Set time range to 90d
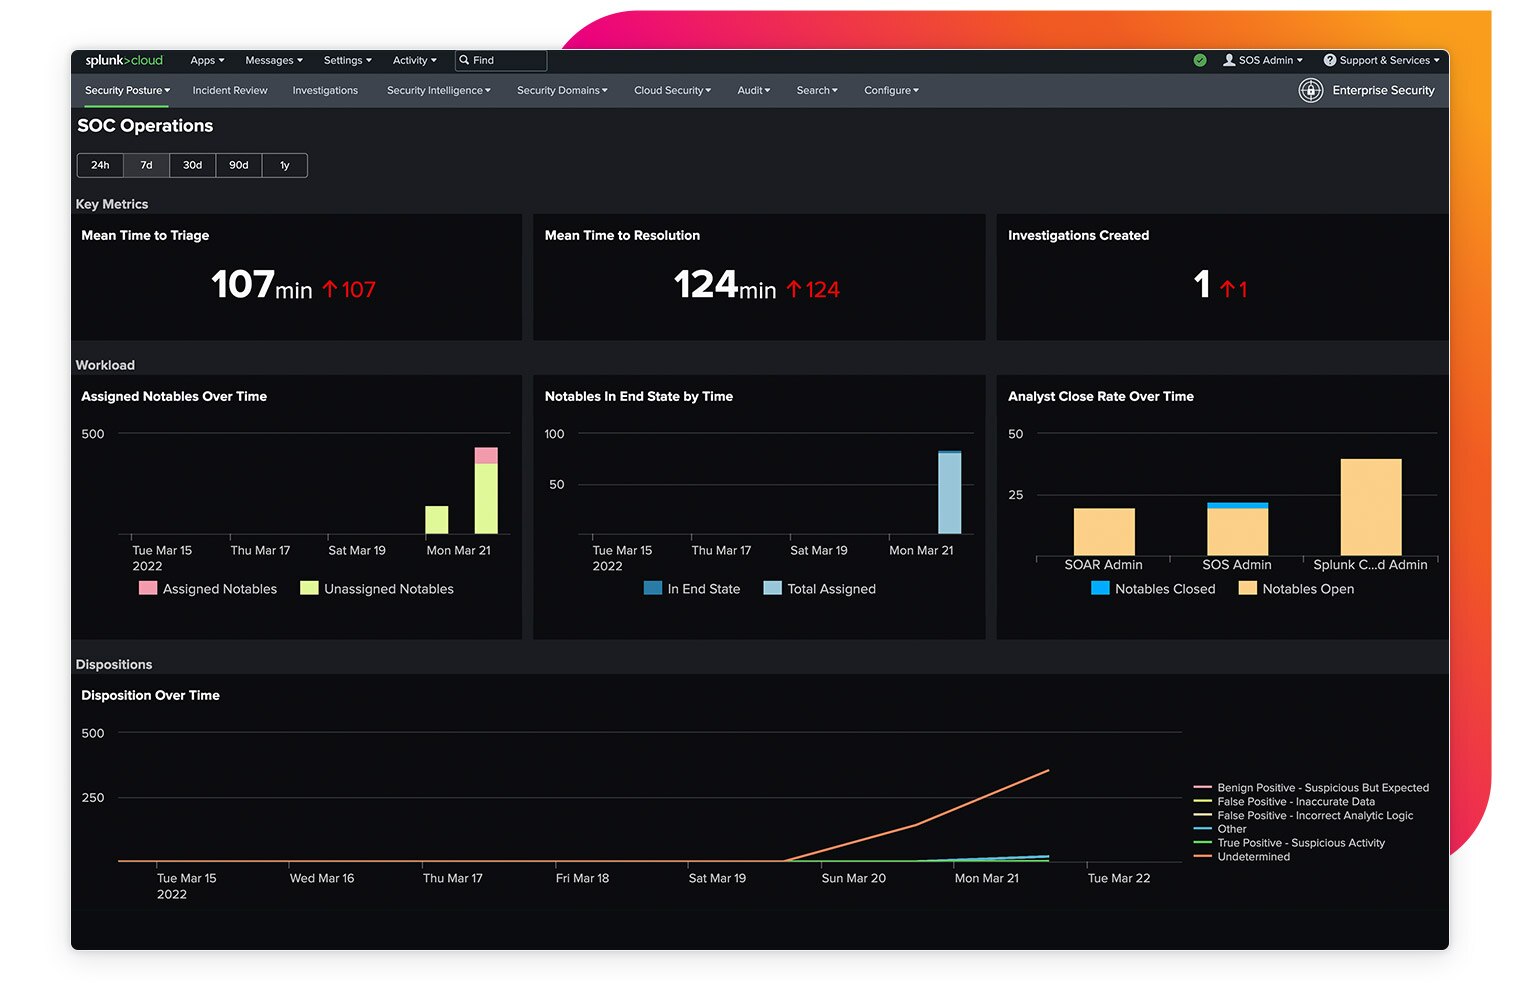1520x1000 pixels. click(239, 165)
